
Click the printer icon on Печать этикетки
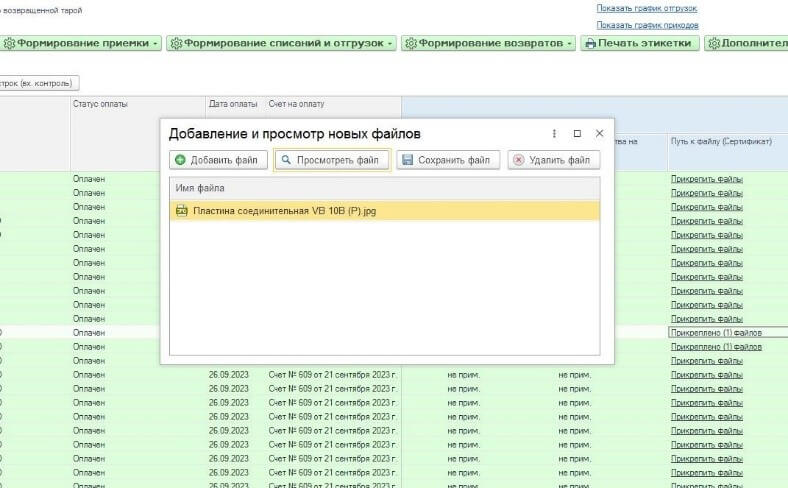pyautogui.click(x=590, y=44)
